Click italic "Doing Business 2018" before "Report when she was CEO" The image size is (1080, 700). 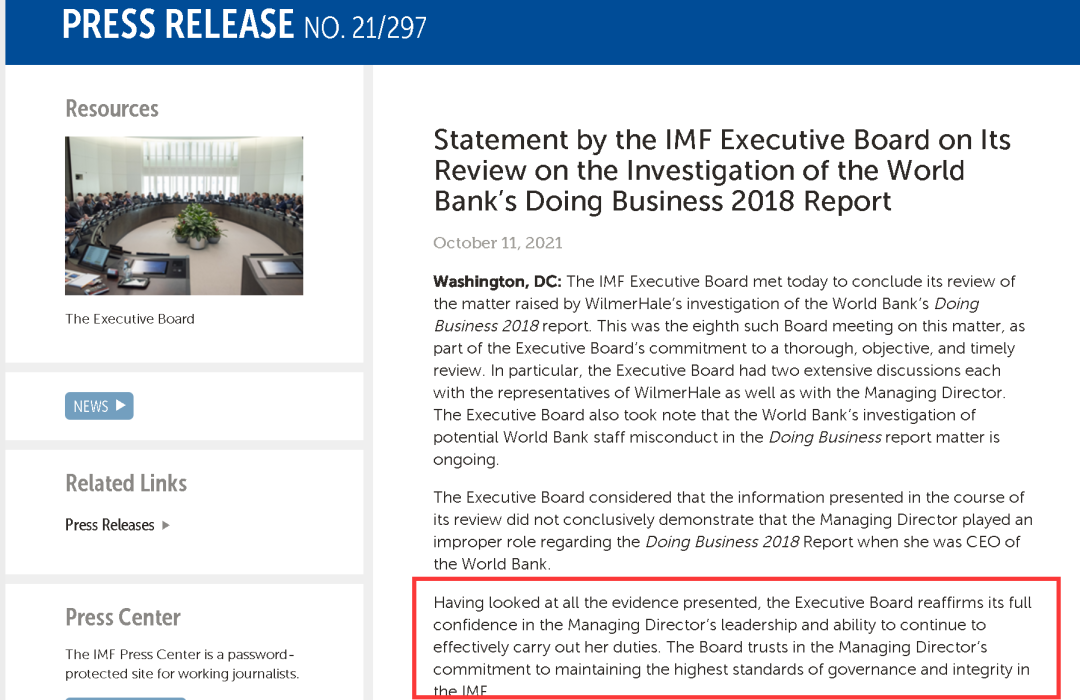coord(722,542)
